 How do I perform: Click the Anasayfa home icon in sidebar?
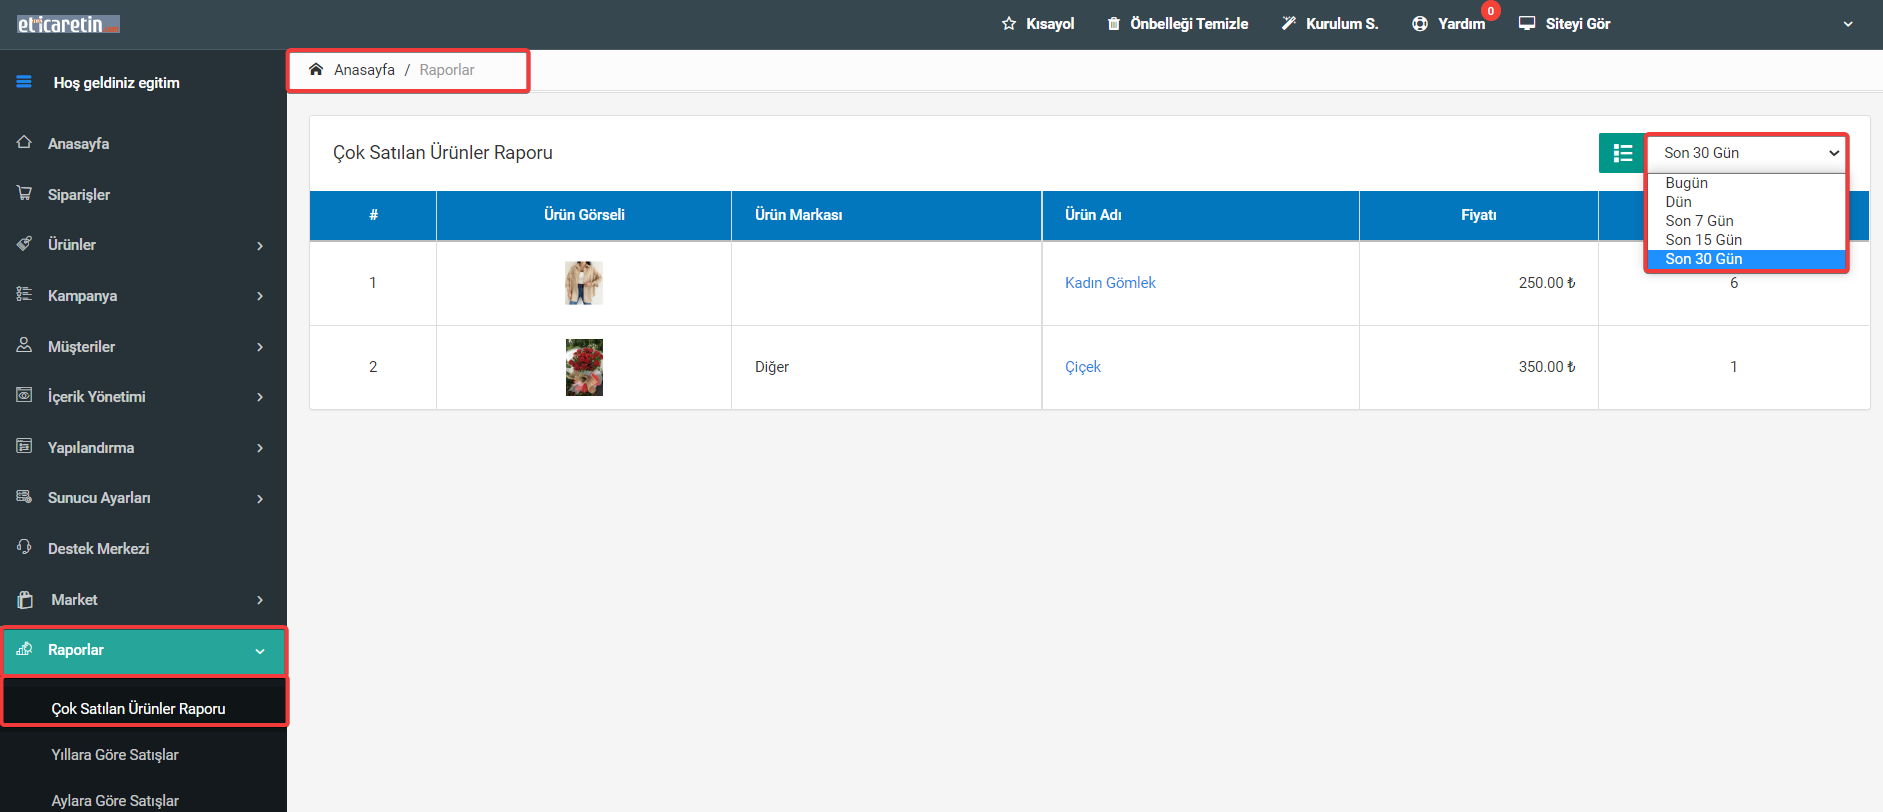pyautogui.click(x=24, y=142)
